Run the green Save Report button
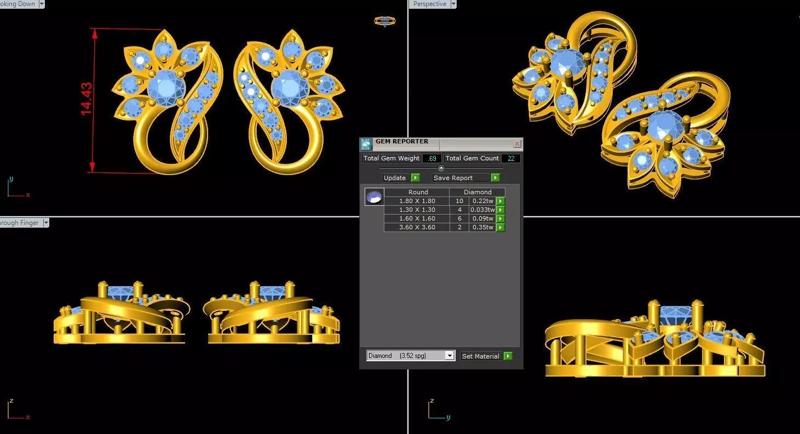 coord(495,177)
